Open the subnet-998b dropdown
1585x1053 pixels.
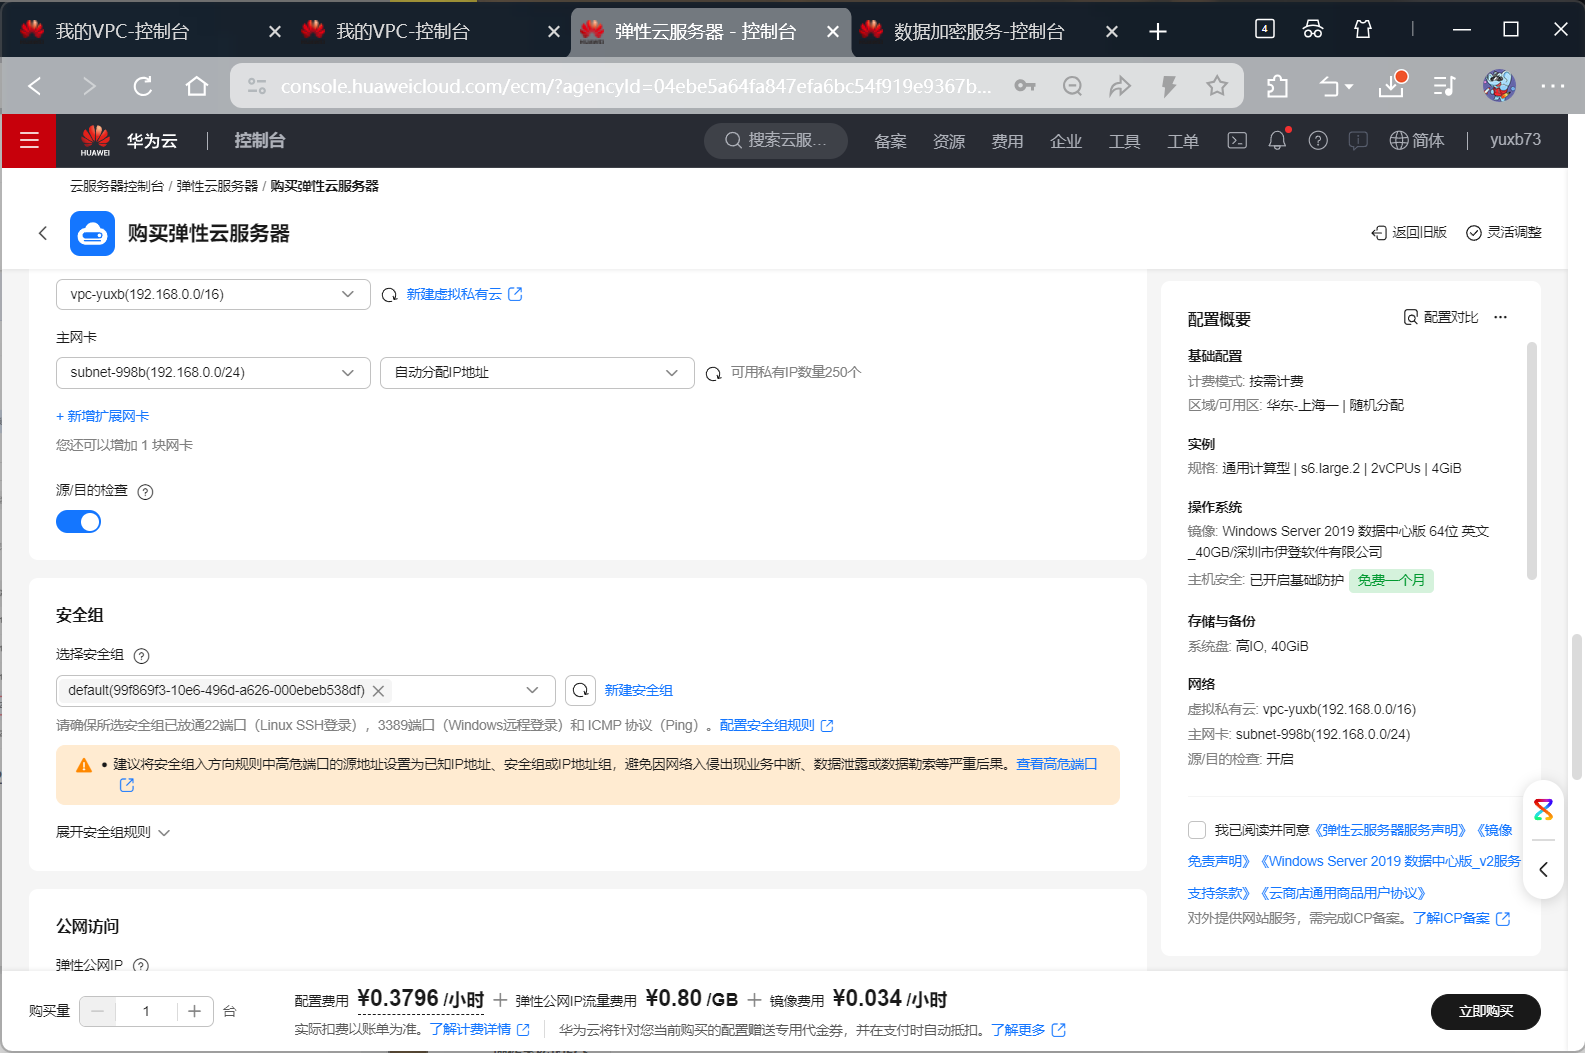213,372
